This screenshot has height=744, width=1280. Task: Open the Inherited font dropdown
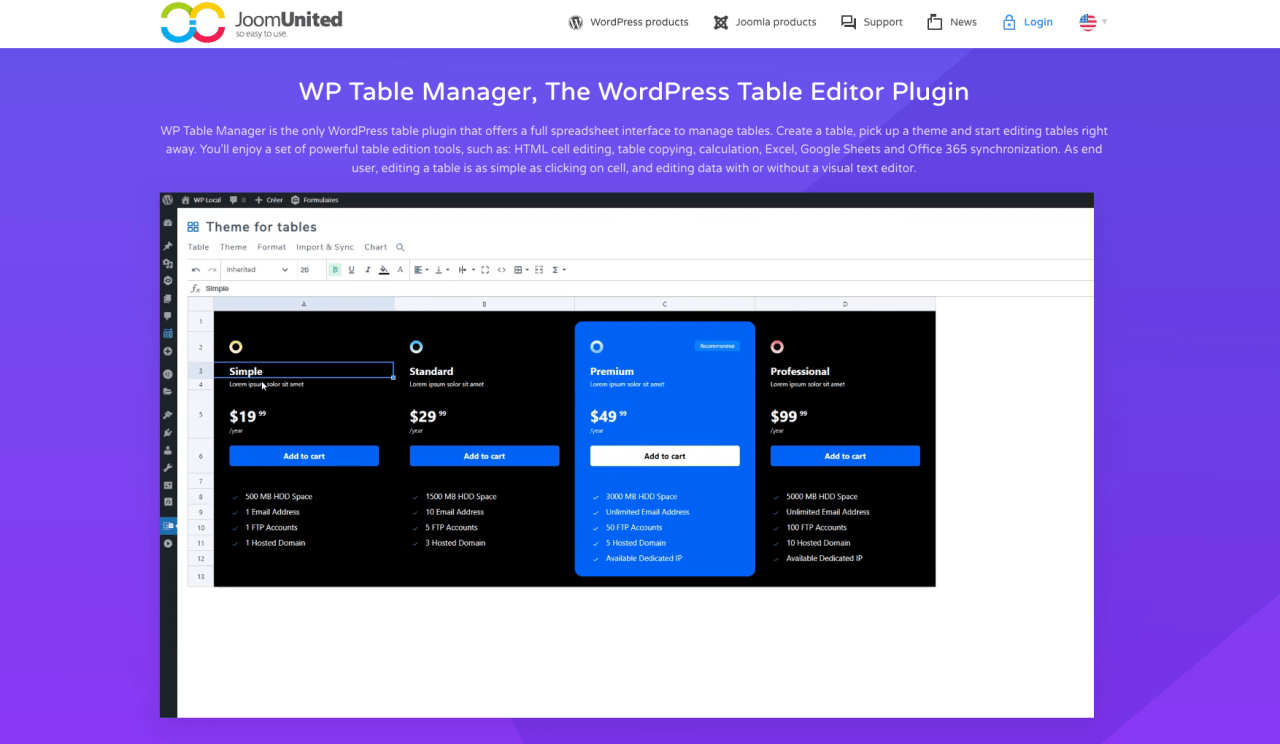(x=257, y=270)
